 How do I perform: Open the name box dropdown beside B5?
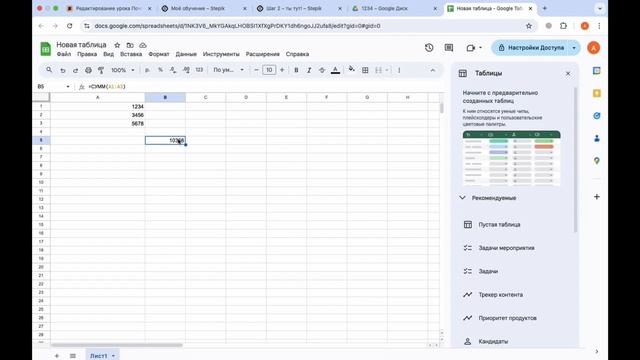tap(68, 87)
